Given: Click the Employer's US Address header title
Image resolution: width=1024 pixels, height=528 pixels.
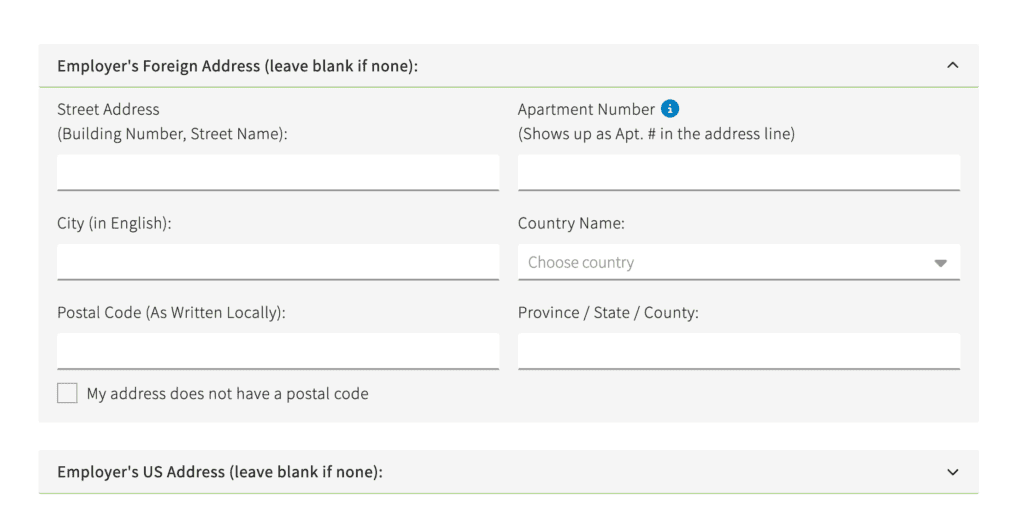Looking at the screenshot, I should [220, 472].
